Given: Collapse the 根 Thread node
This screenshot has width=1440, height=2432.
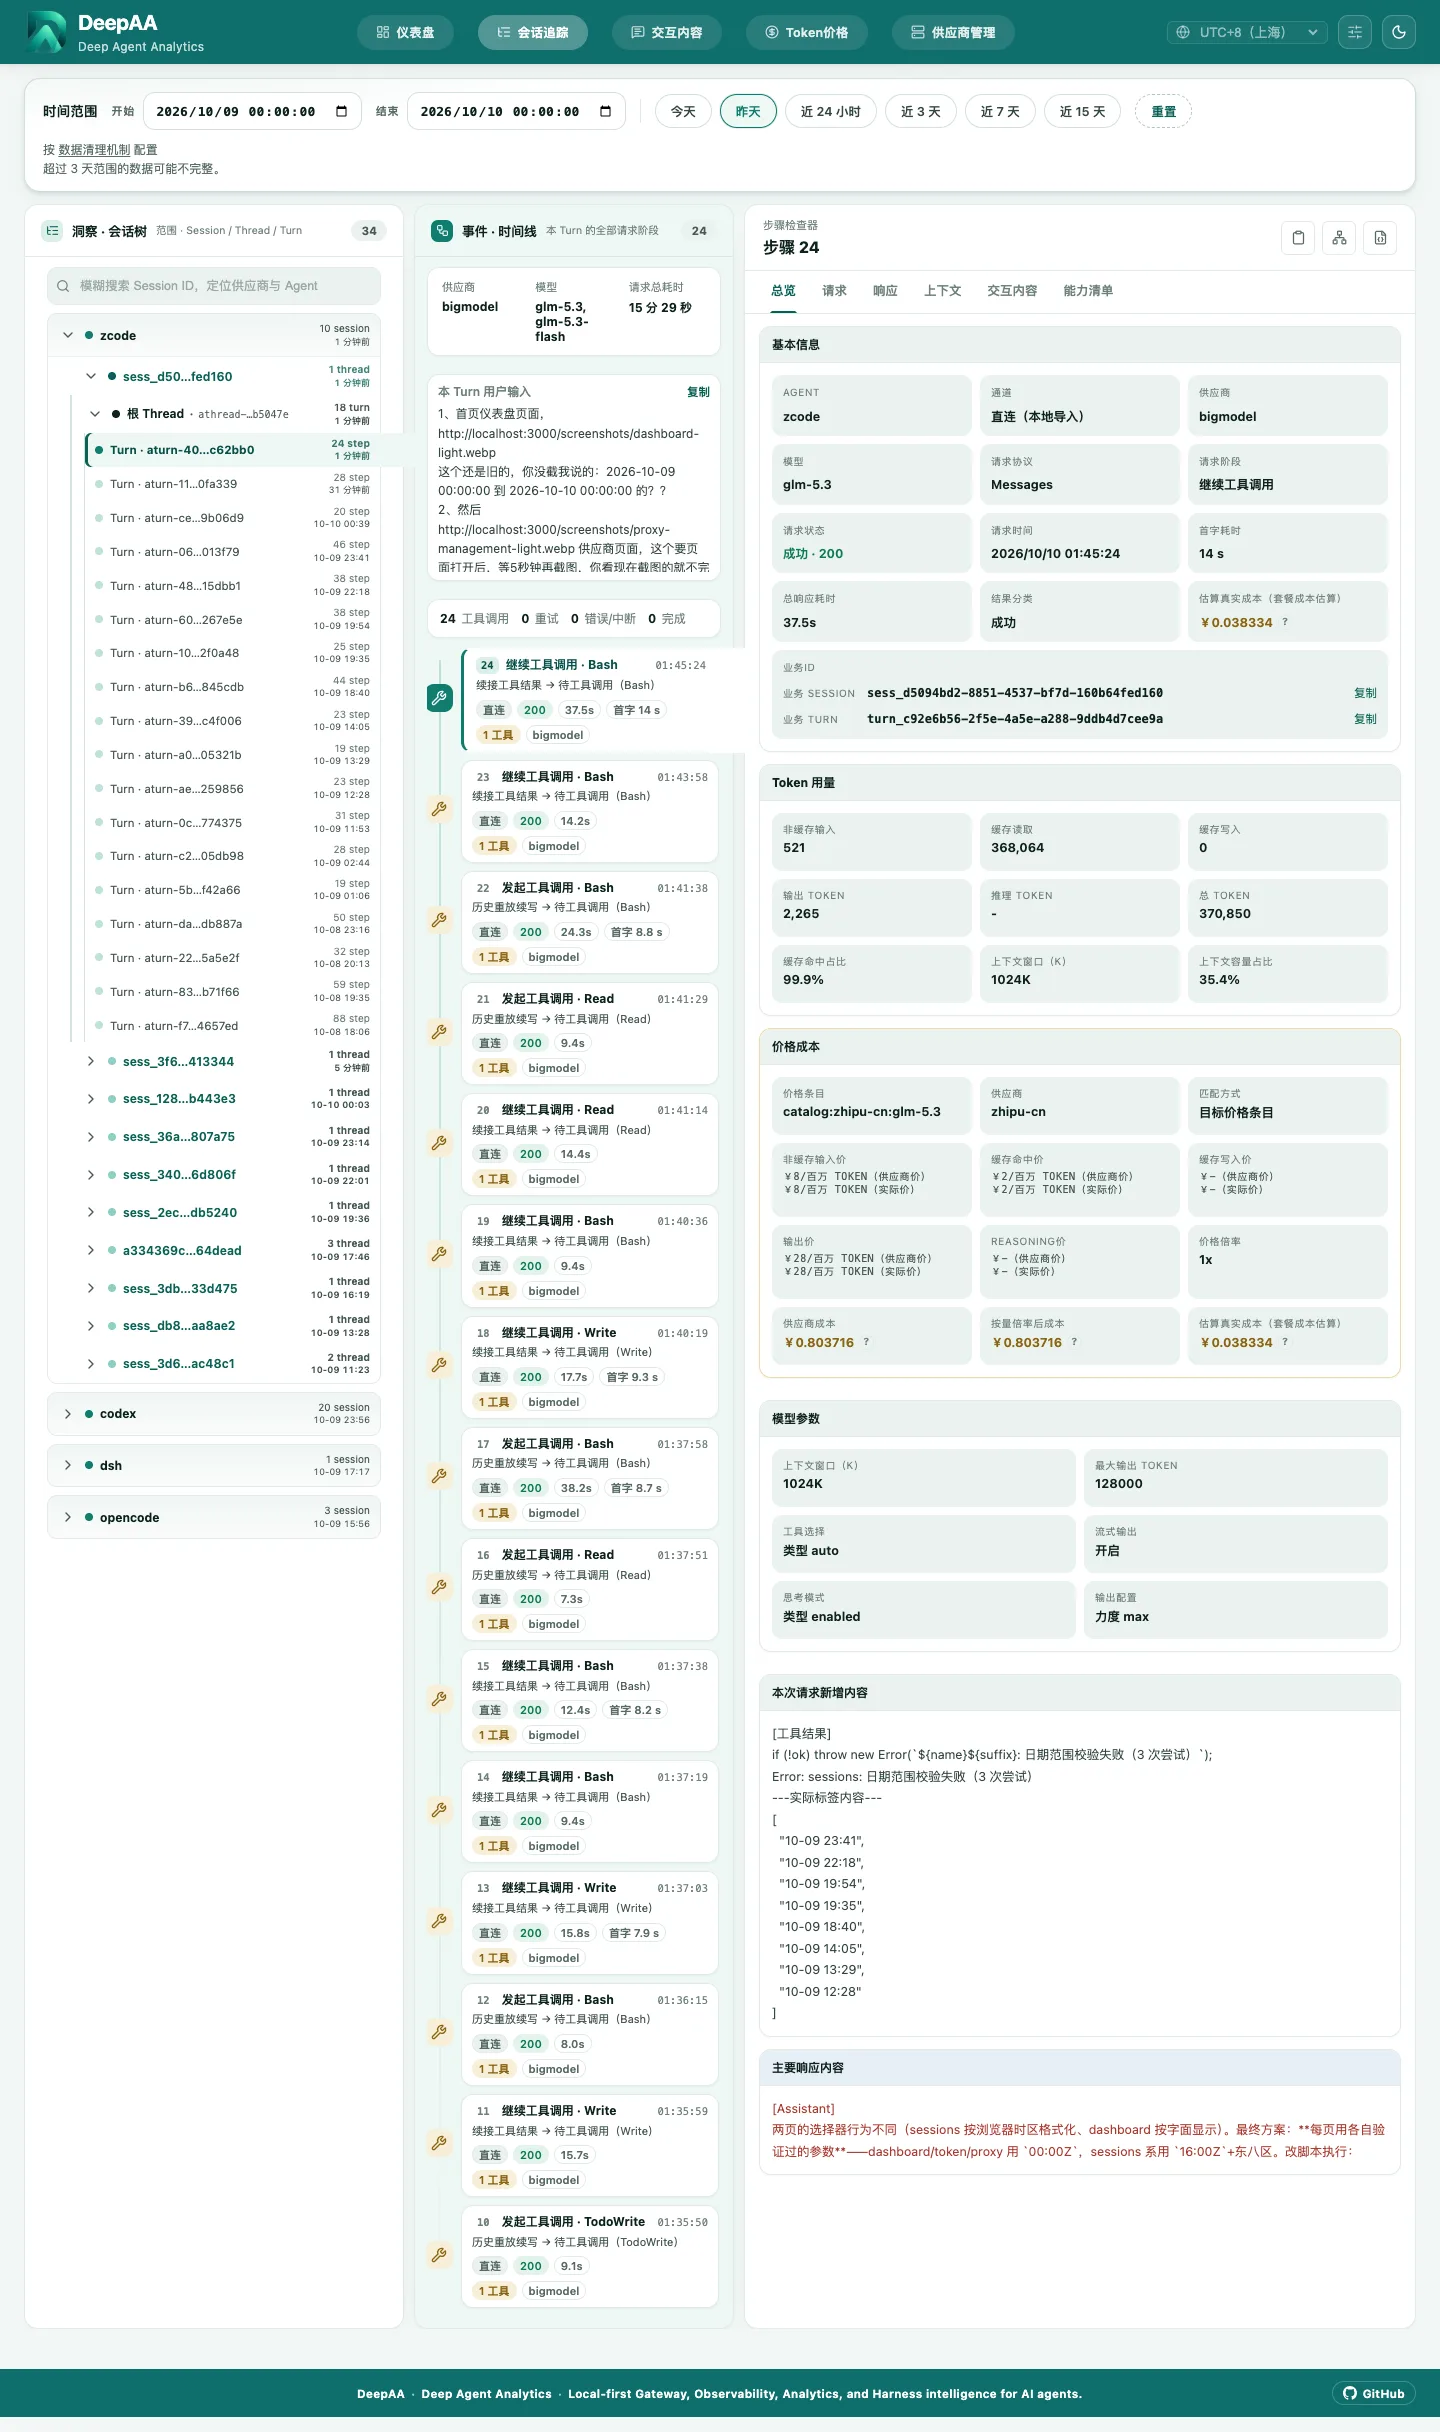Looking at the screenshot, I should click(x=95, y=414).
